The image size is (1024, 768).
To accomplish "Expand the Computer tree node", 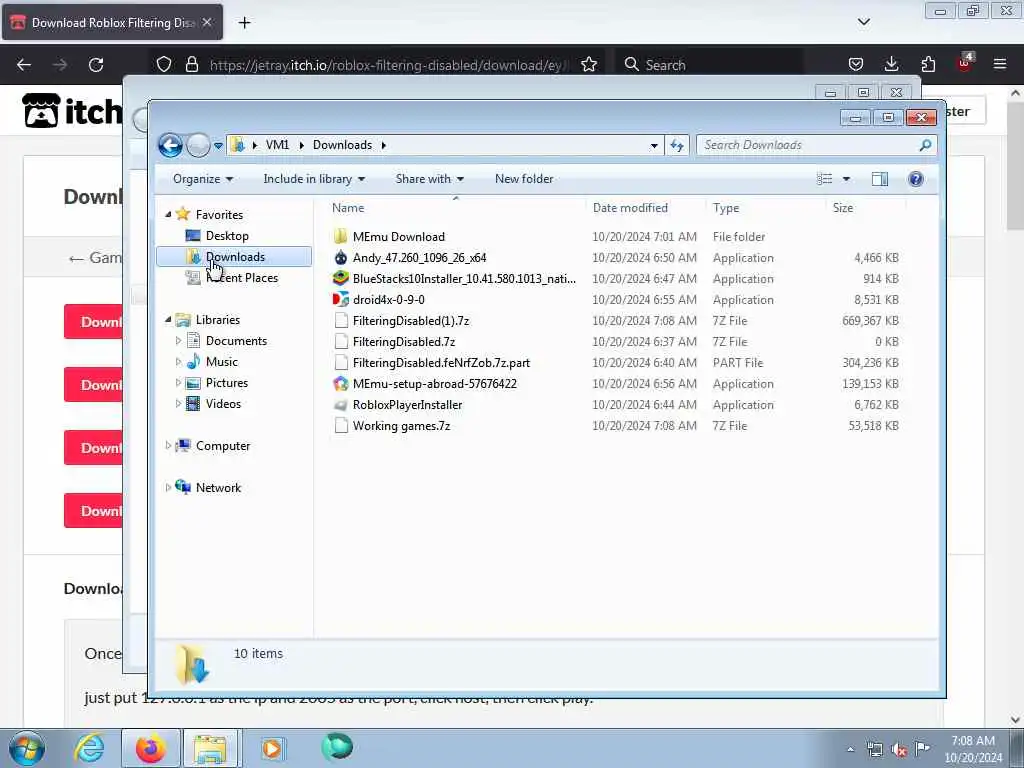I will [168, 445].
